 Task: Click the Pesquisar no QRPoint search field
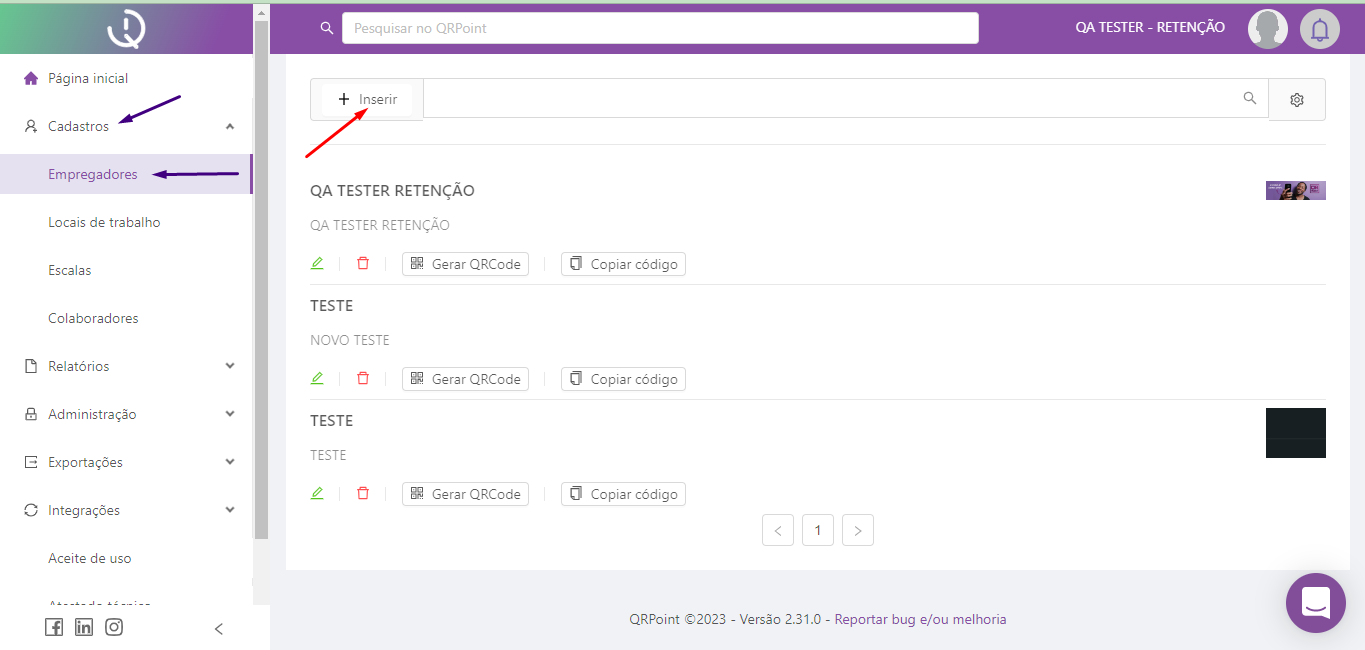(659, 28)
